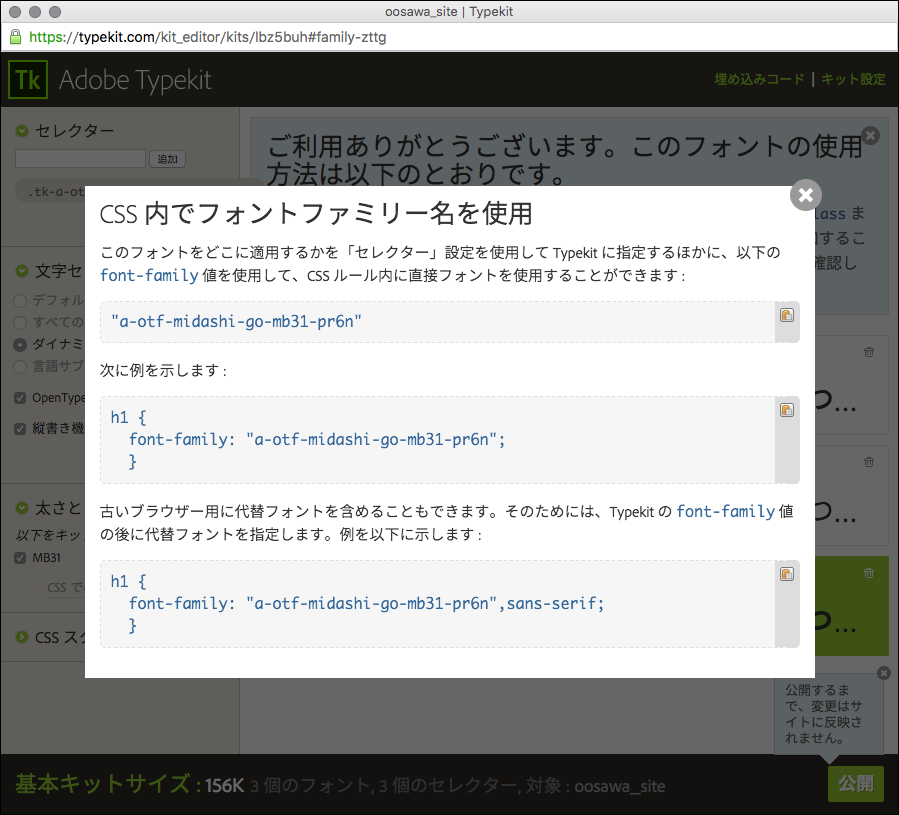Click the address bar URL
The image size is (899, 815).
(208, 37)
